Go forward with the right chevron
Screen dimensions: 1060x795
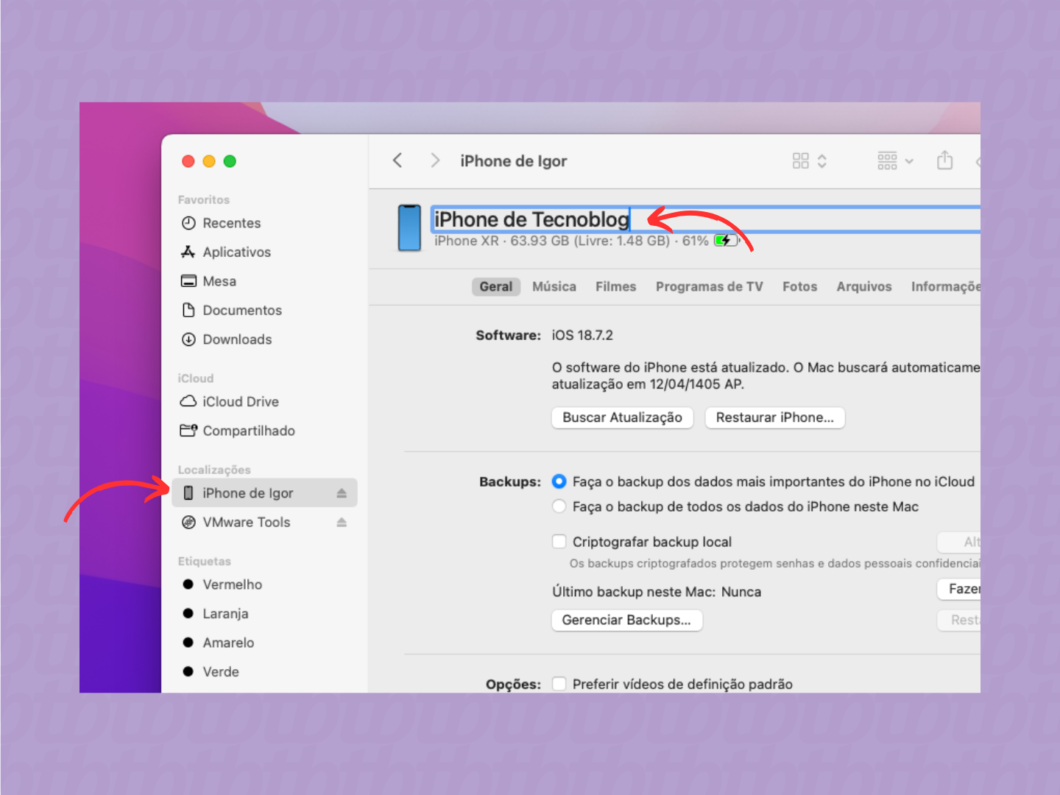[x=435, y=160]
